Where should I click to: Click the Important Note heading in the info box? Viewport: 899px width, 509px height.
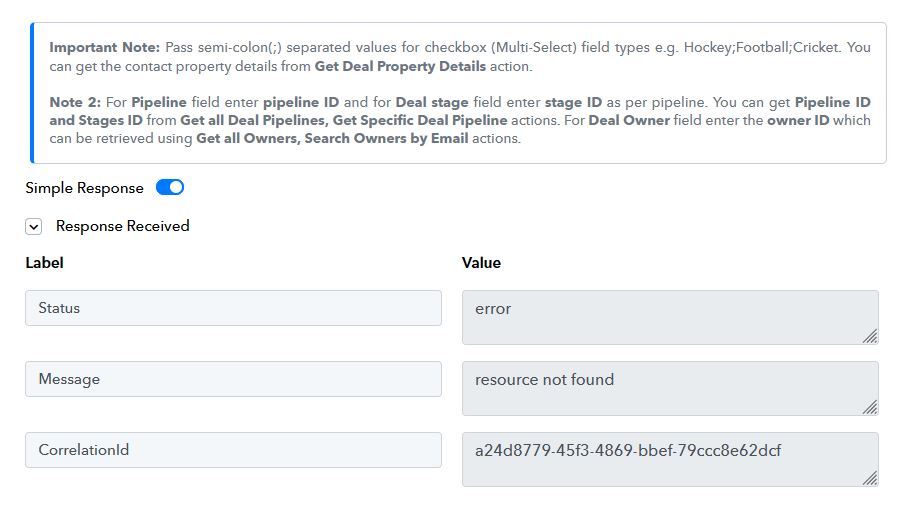pyautogui.click(x=104, y=48)
